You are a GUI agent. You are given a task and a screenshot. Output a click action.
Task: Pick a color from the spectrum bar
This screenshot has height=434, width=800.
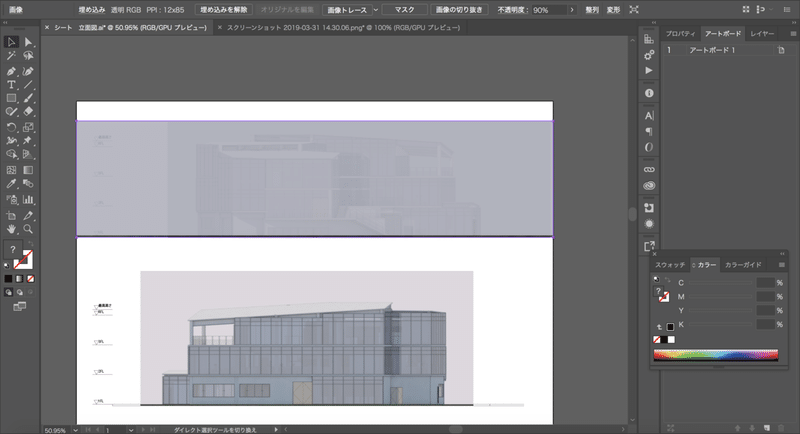pos(716,355)
